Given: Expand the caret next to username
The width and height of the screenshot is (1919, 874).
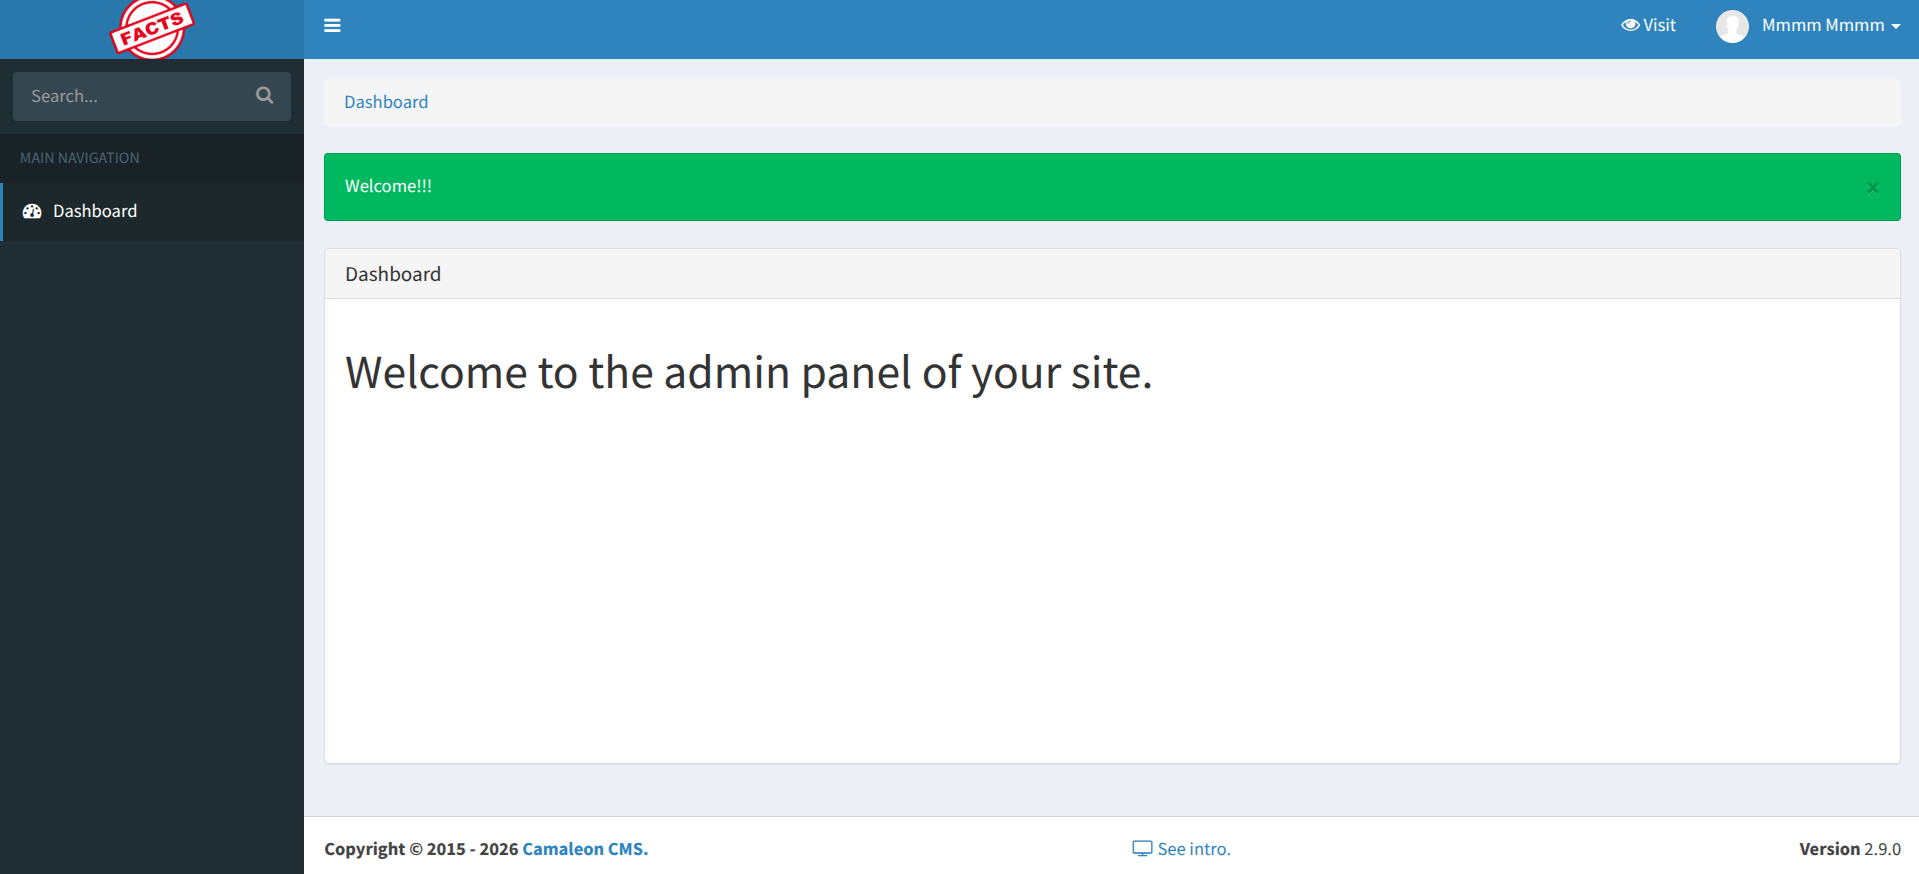Looking at the screenshot, I should tap(1896, 26).
